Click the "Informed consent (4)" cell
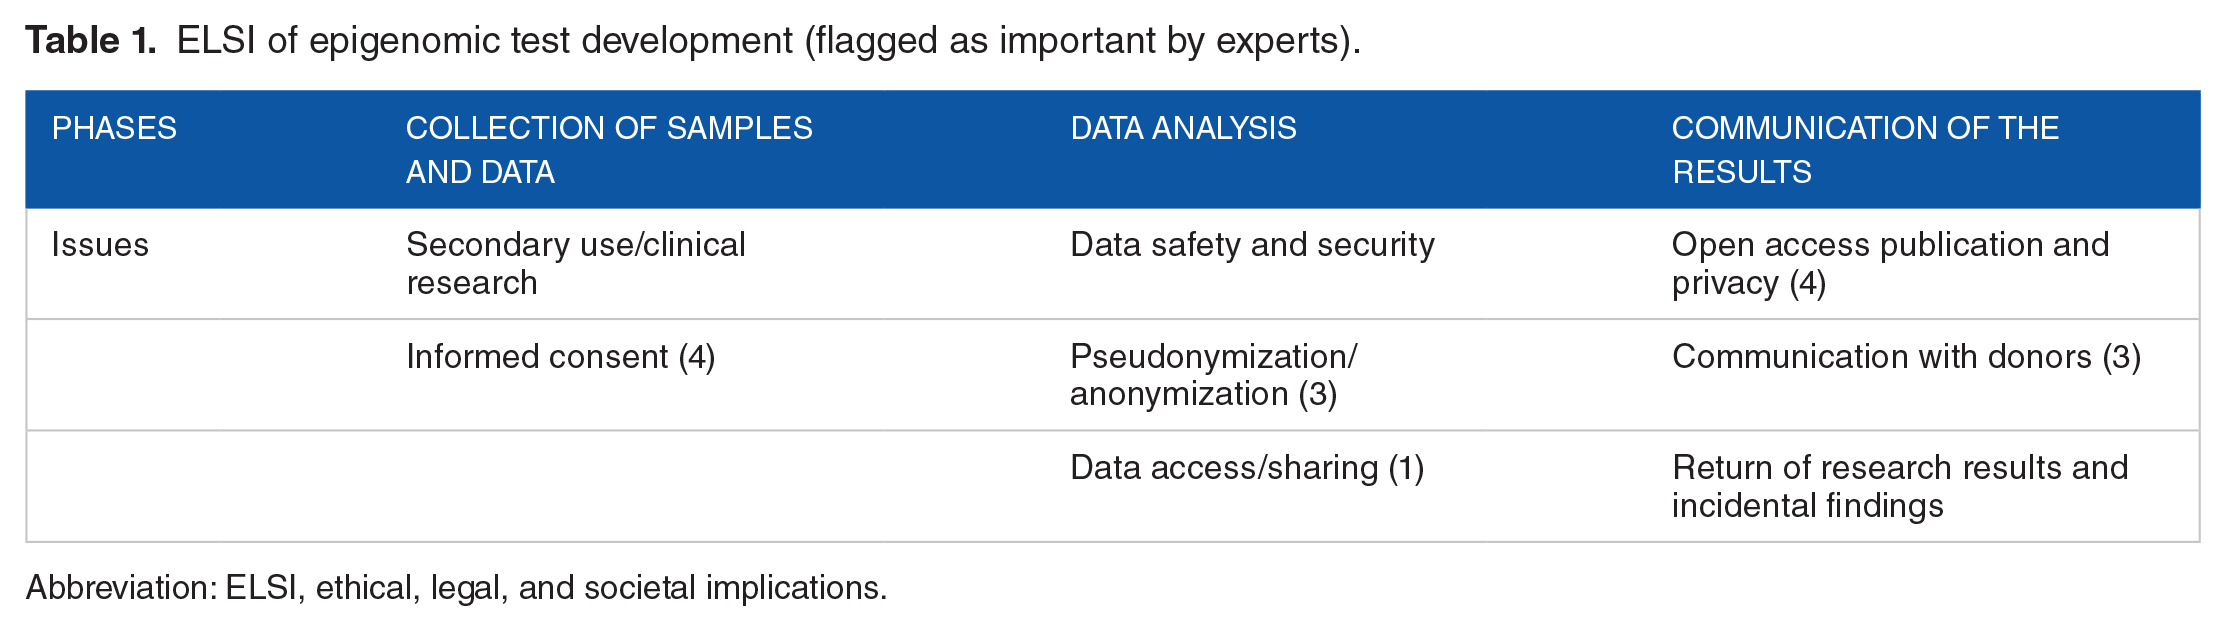Image resolution: width=2226 pixels, height=631 pixels. (560, 357)
